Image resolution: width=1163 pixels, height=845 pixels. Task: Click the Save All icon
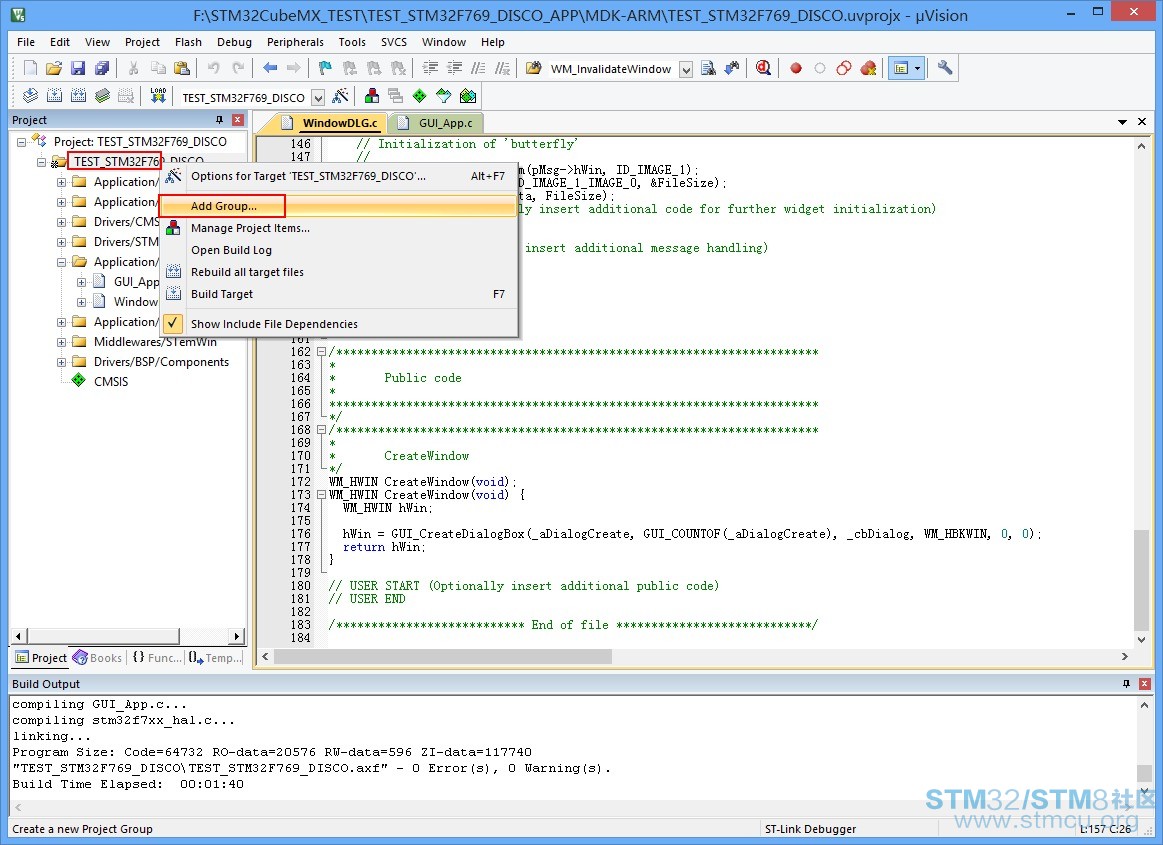point(102,68)
